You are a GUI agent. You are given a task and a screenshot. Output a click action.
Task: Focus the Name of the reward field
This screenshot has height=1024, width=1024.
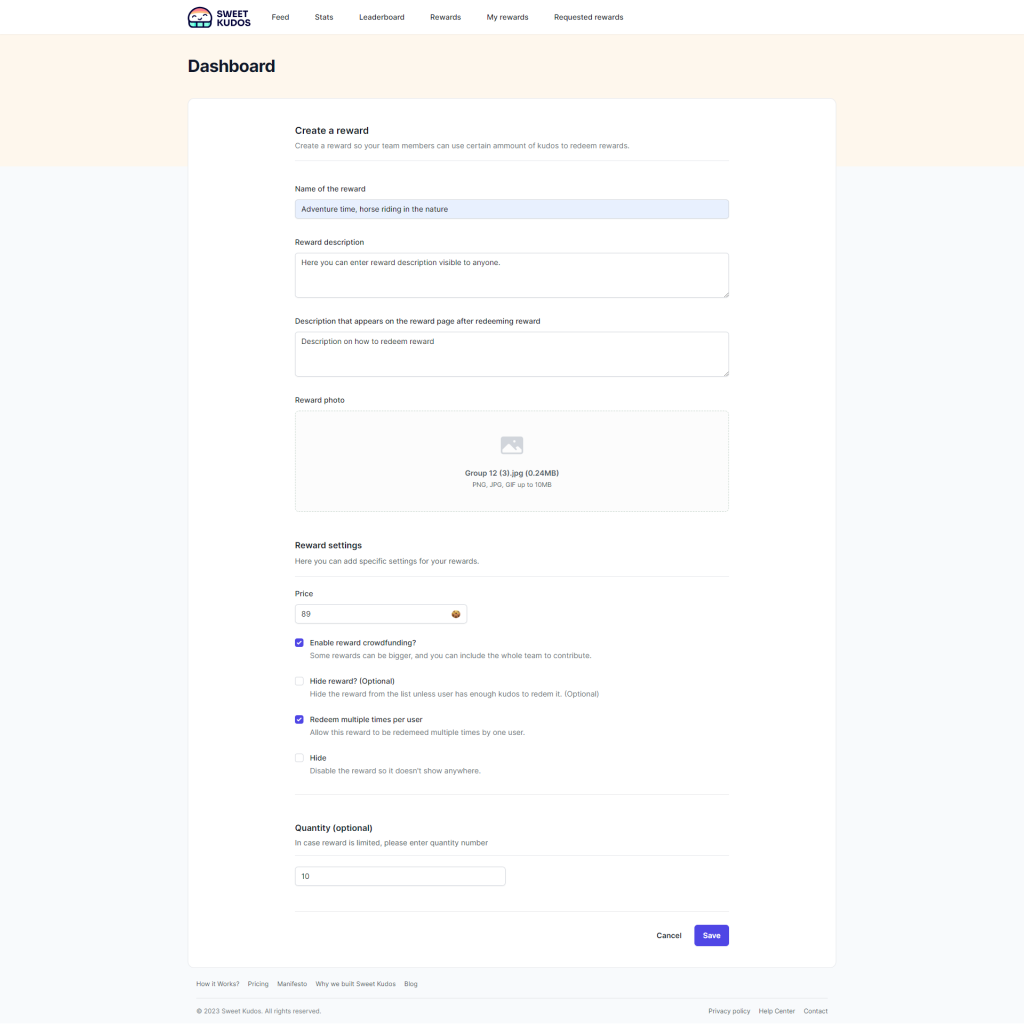(512, 209)
